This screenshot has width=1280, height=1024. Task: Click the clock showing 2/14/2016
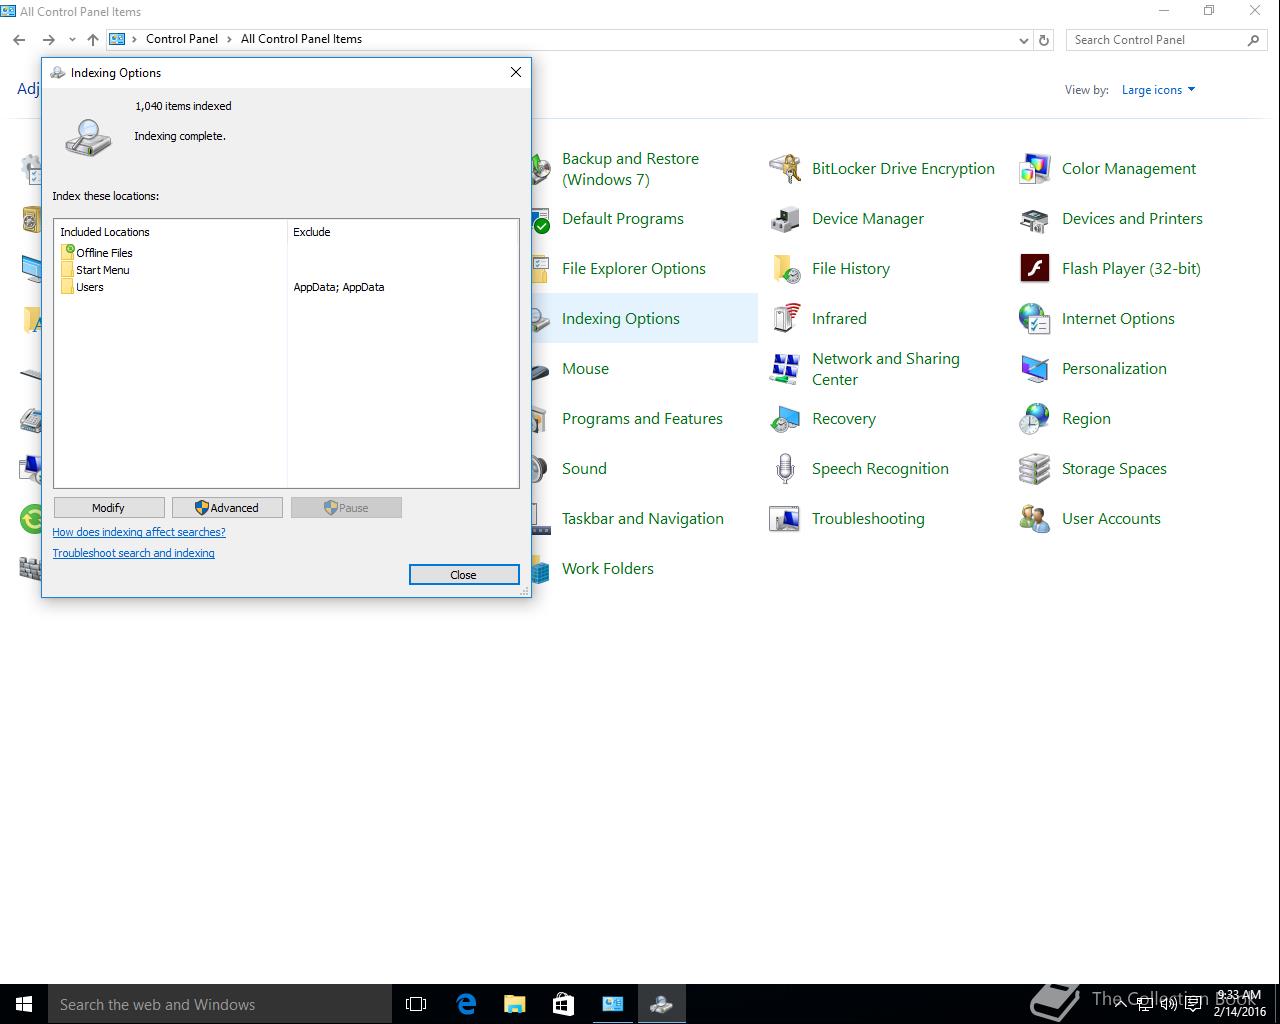[x=1238, y=1004]
